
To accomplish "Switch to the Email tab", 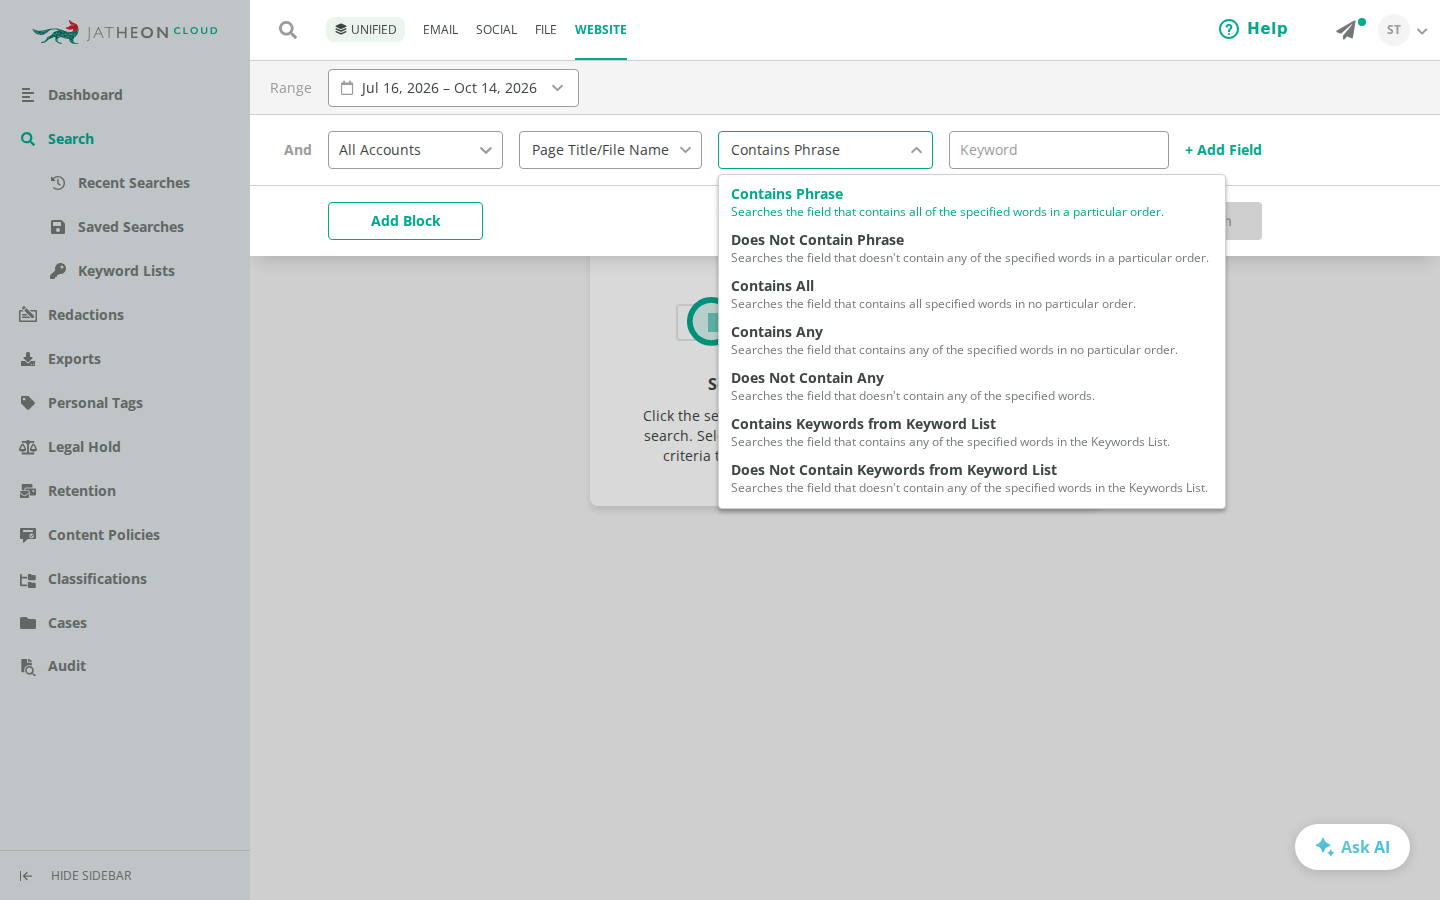I will (440, 30).
